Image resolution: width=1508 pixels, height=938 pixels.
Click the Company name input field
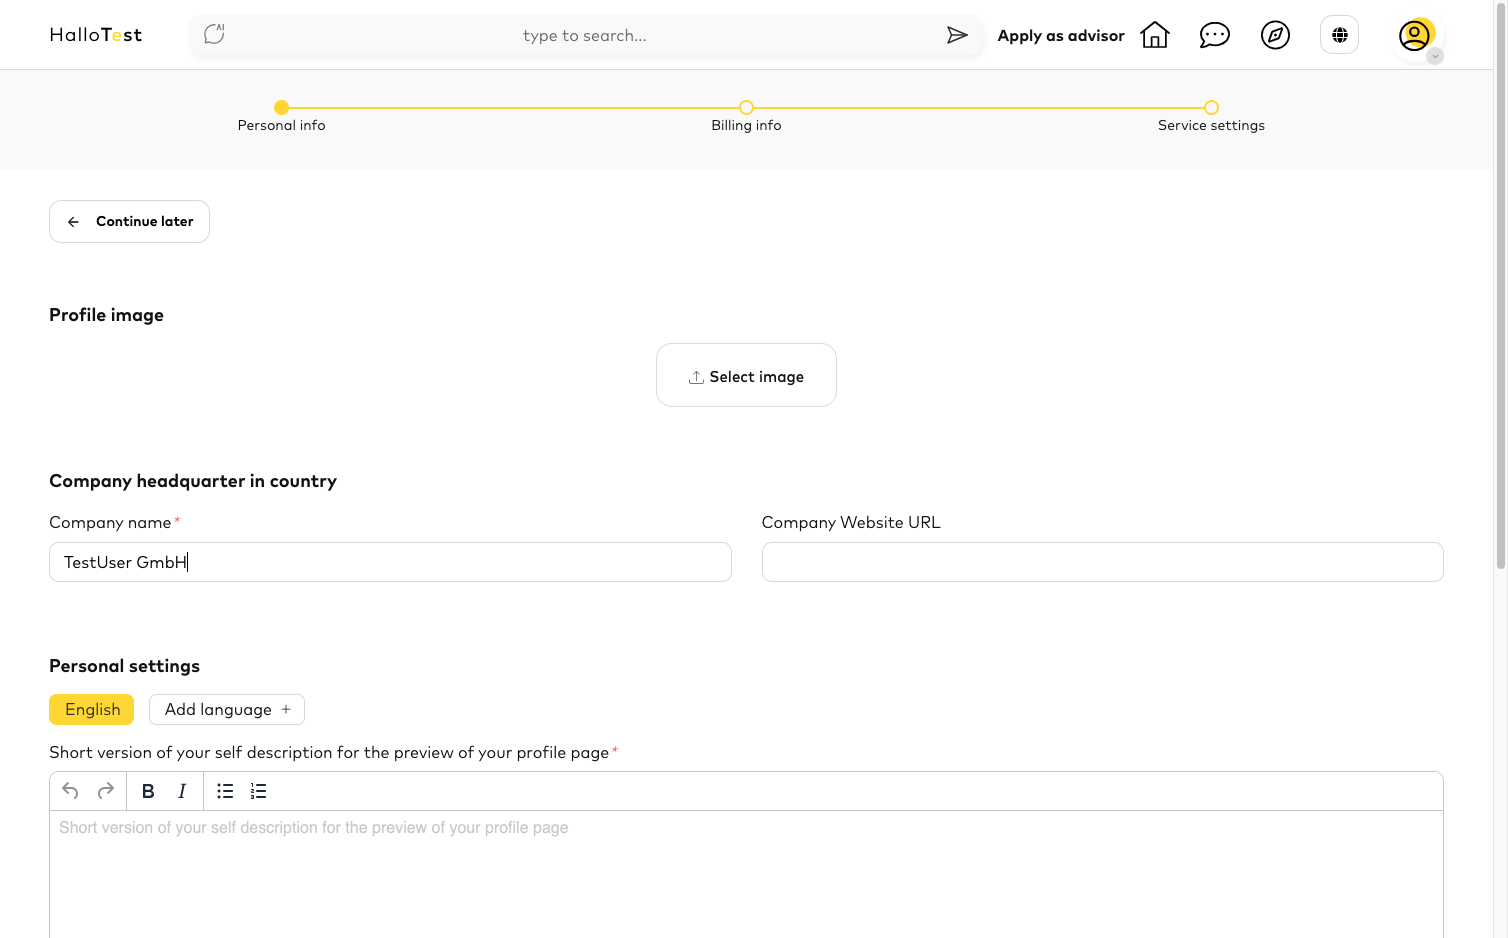click(x=390, y=562)
